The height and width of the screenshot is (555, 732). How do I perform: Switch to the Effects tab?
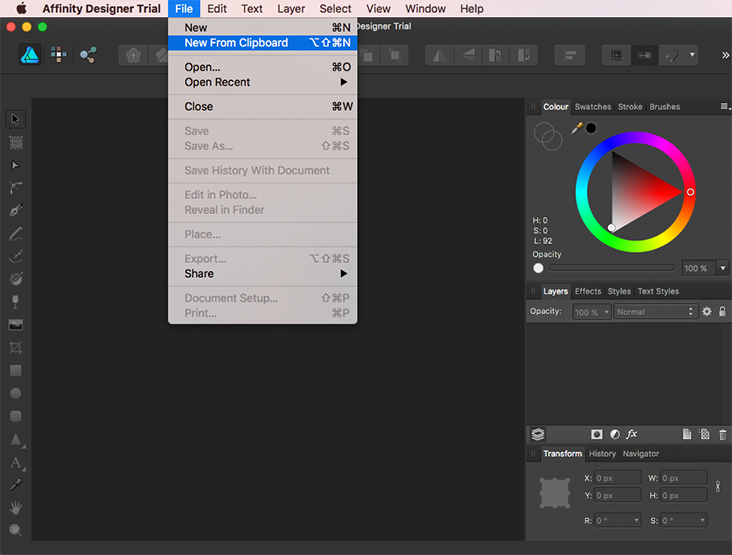pyautogui.click(x=588, y=291)
